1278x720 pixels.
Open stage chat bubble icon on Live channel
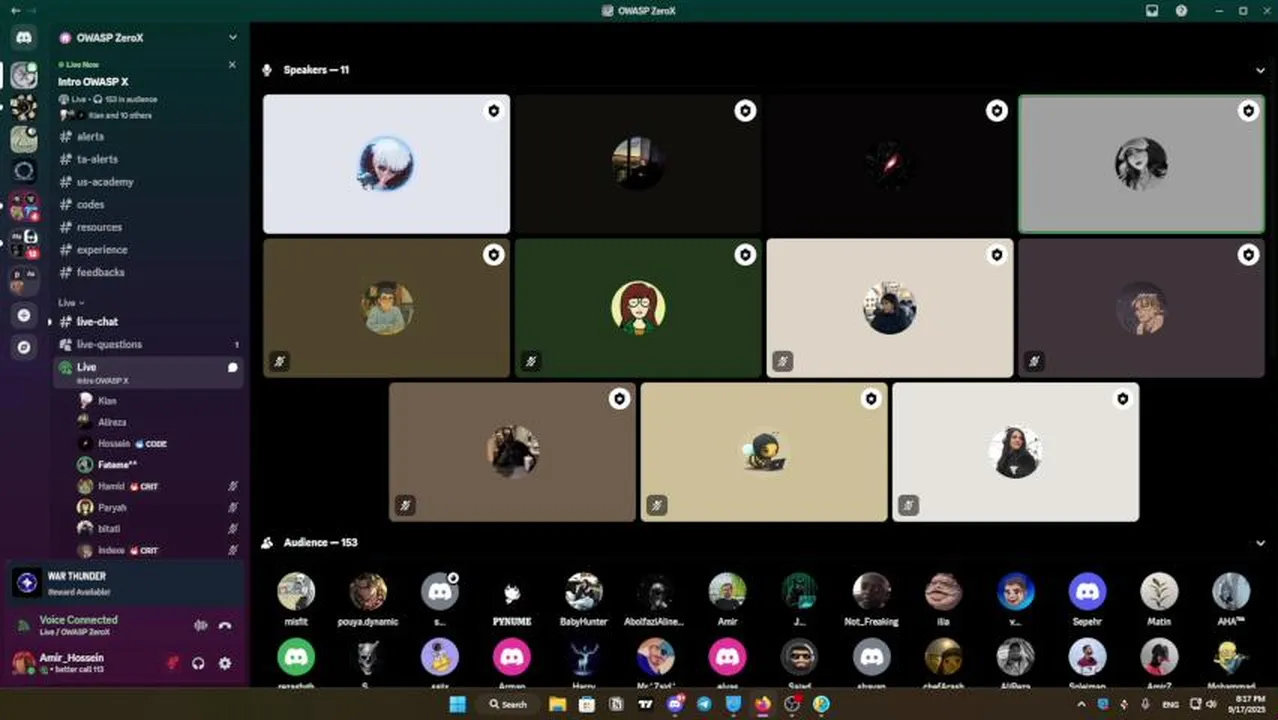tap(232, 367)
